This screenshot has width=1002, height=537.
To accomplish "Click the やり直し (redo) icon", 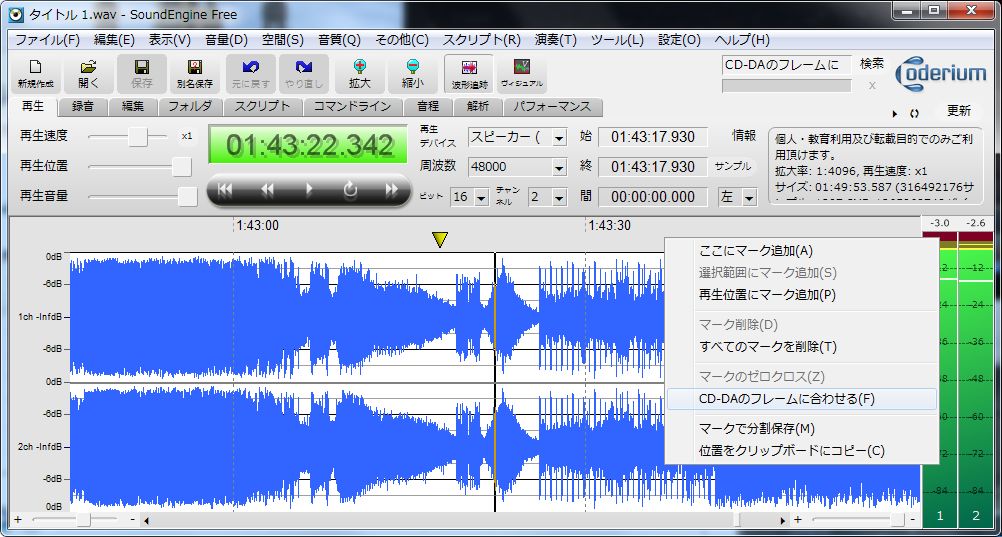I will (x=304, y=74).
